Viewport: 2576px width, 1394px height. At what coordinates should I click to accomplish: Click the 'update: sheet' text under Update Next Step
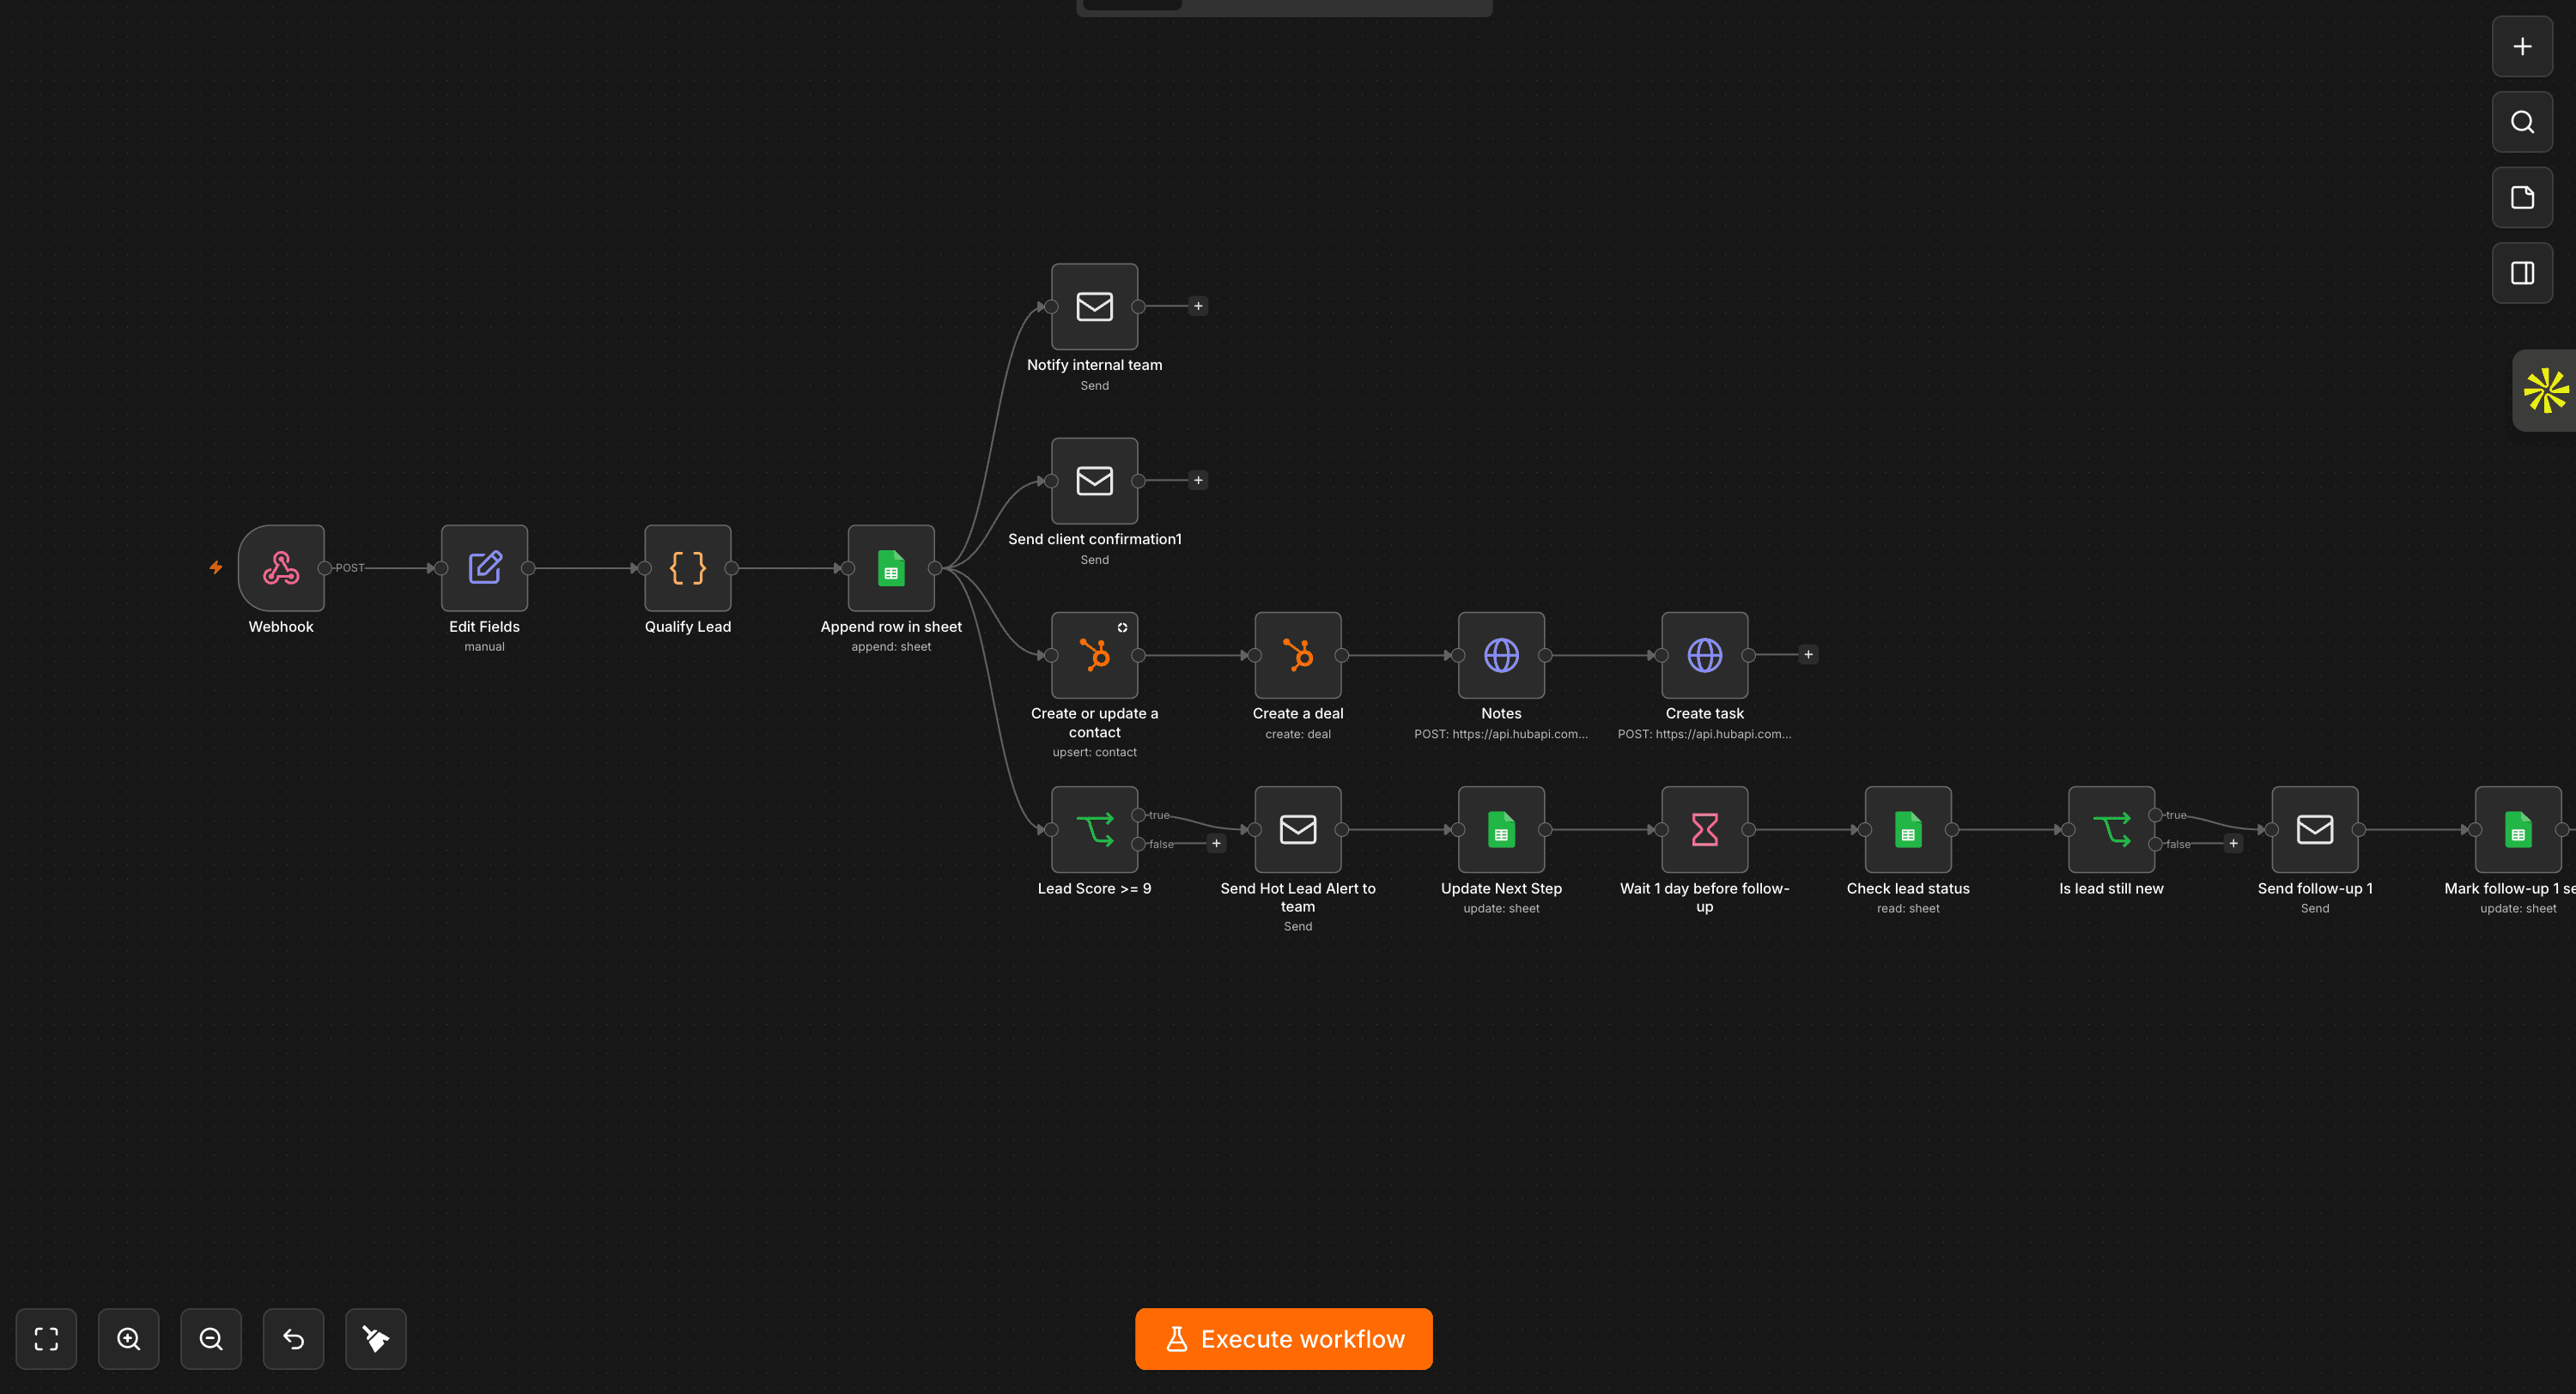(x=1501, y=908)
